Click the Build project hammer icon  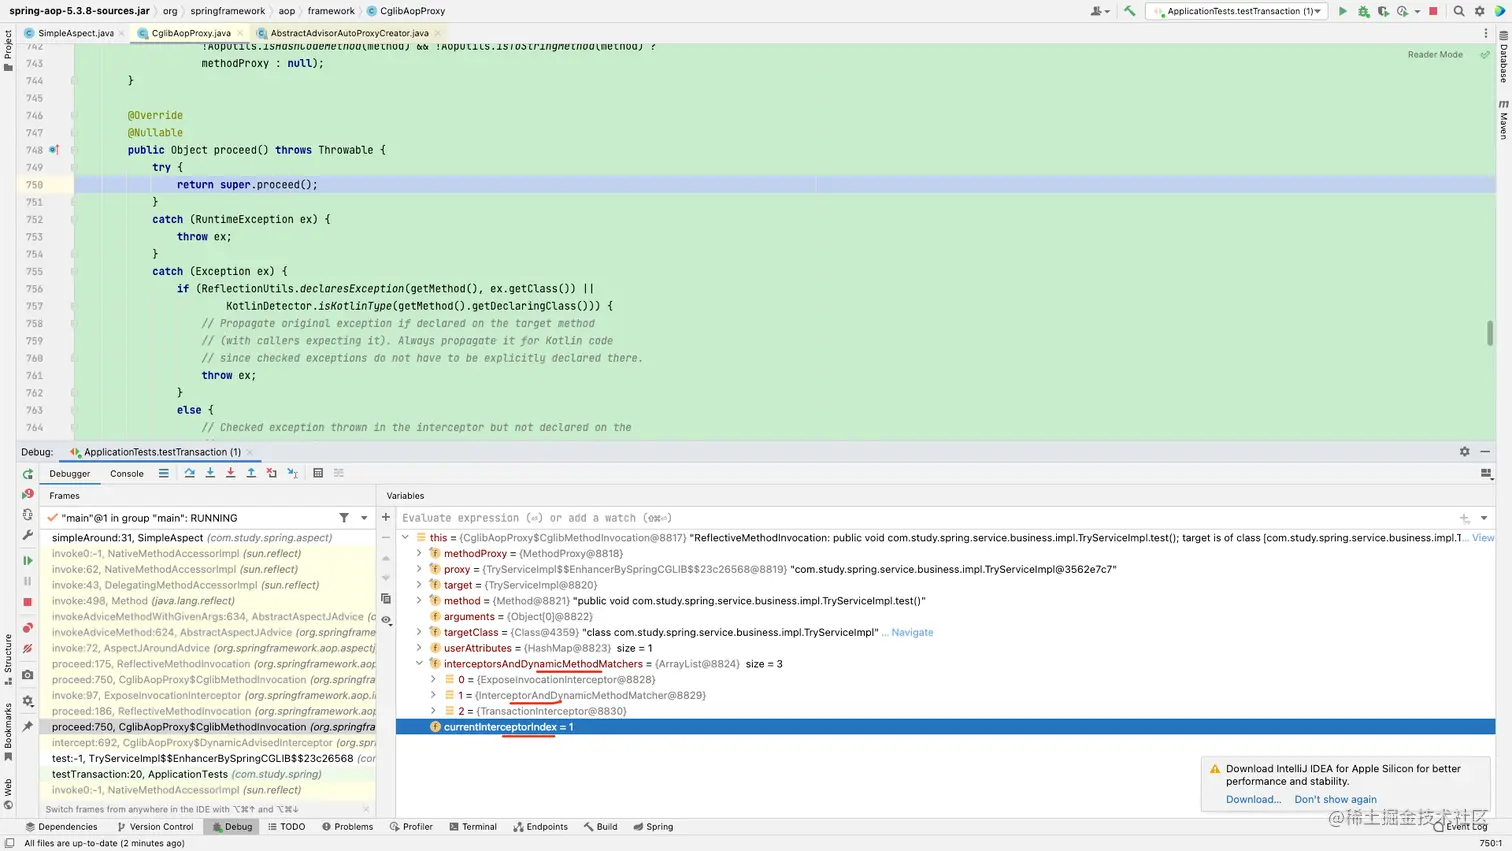[1129, 11]
